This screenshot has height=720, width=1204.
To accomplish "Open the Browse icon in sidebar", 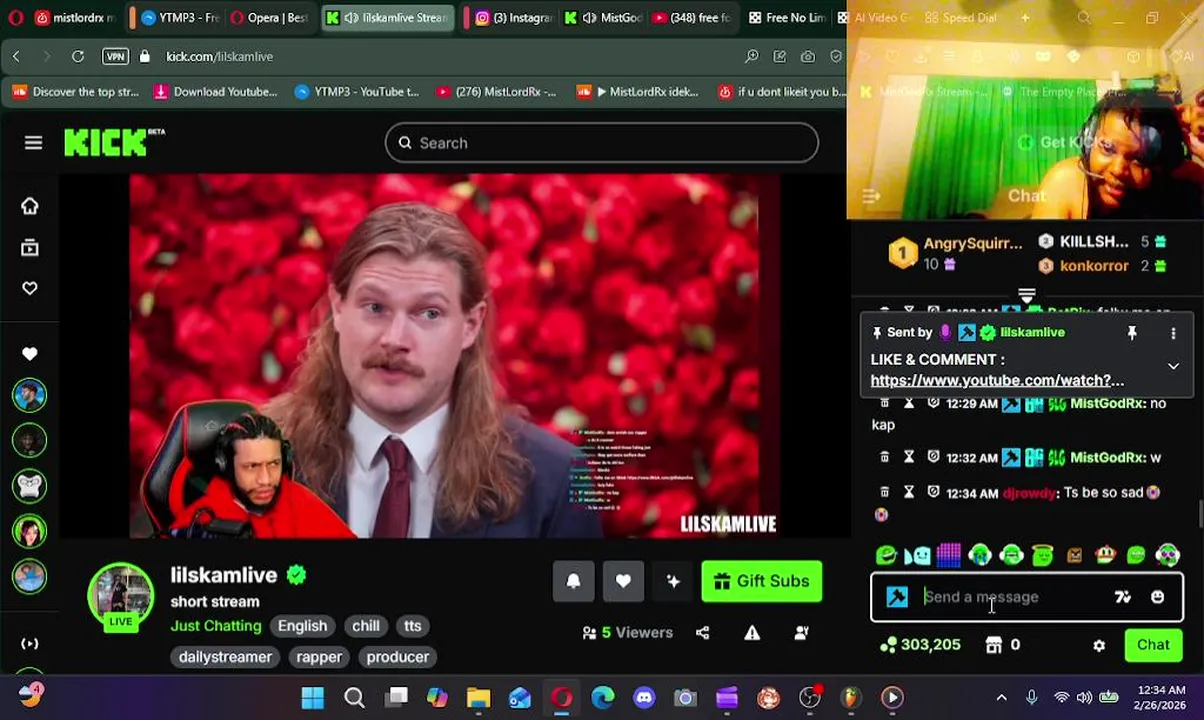I will coord(30,247).
